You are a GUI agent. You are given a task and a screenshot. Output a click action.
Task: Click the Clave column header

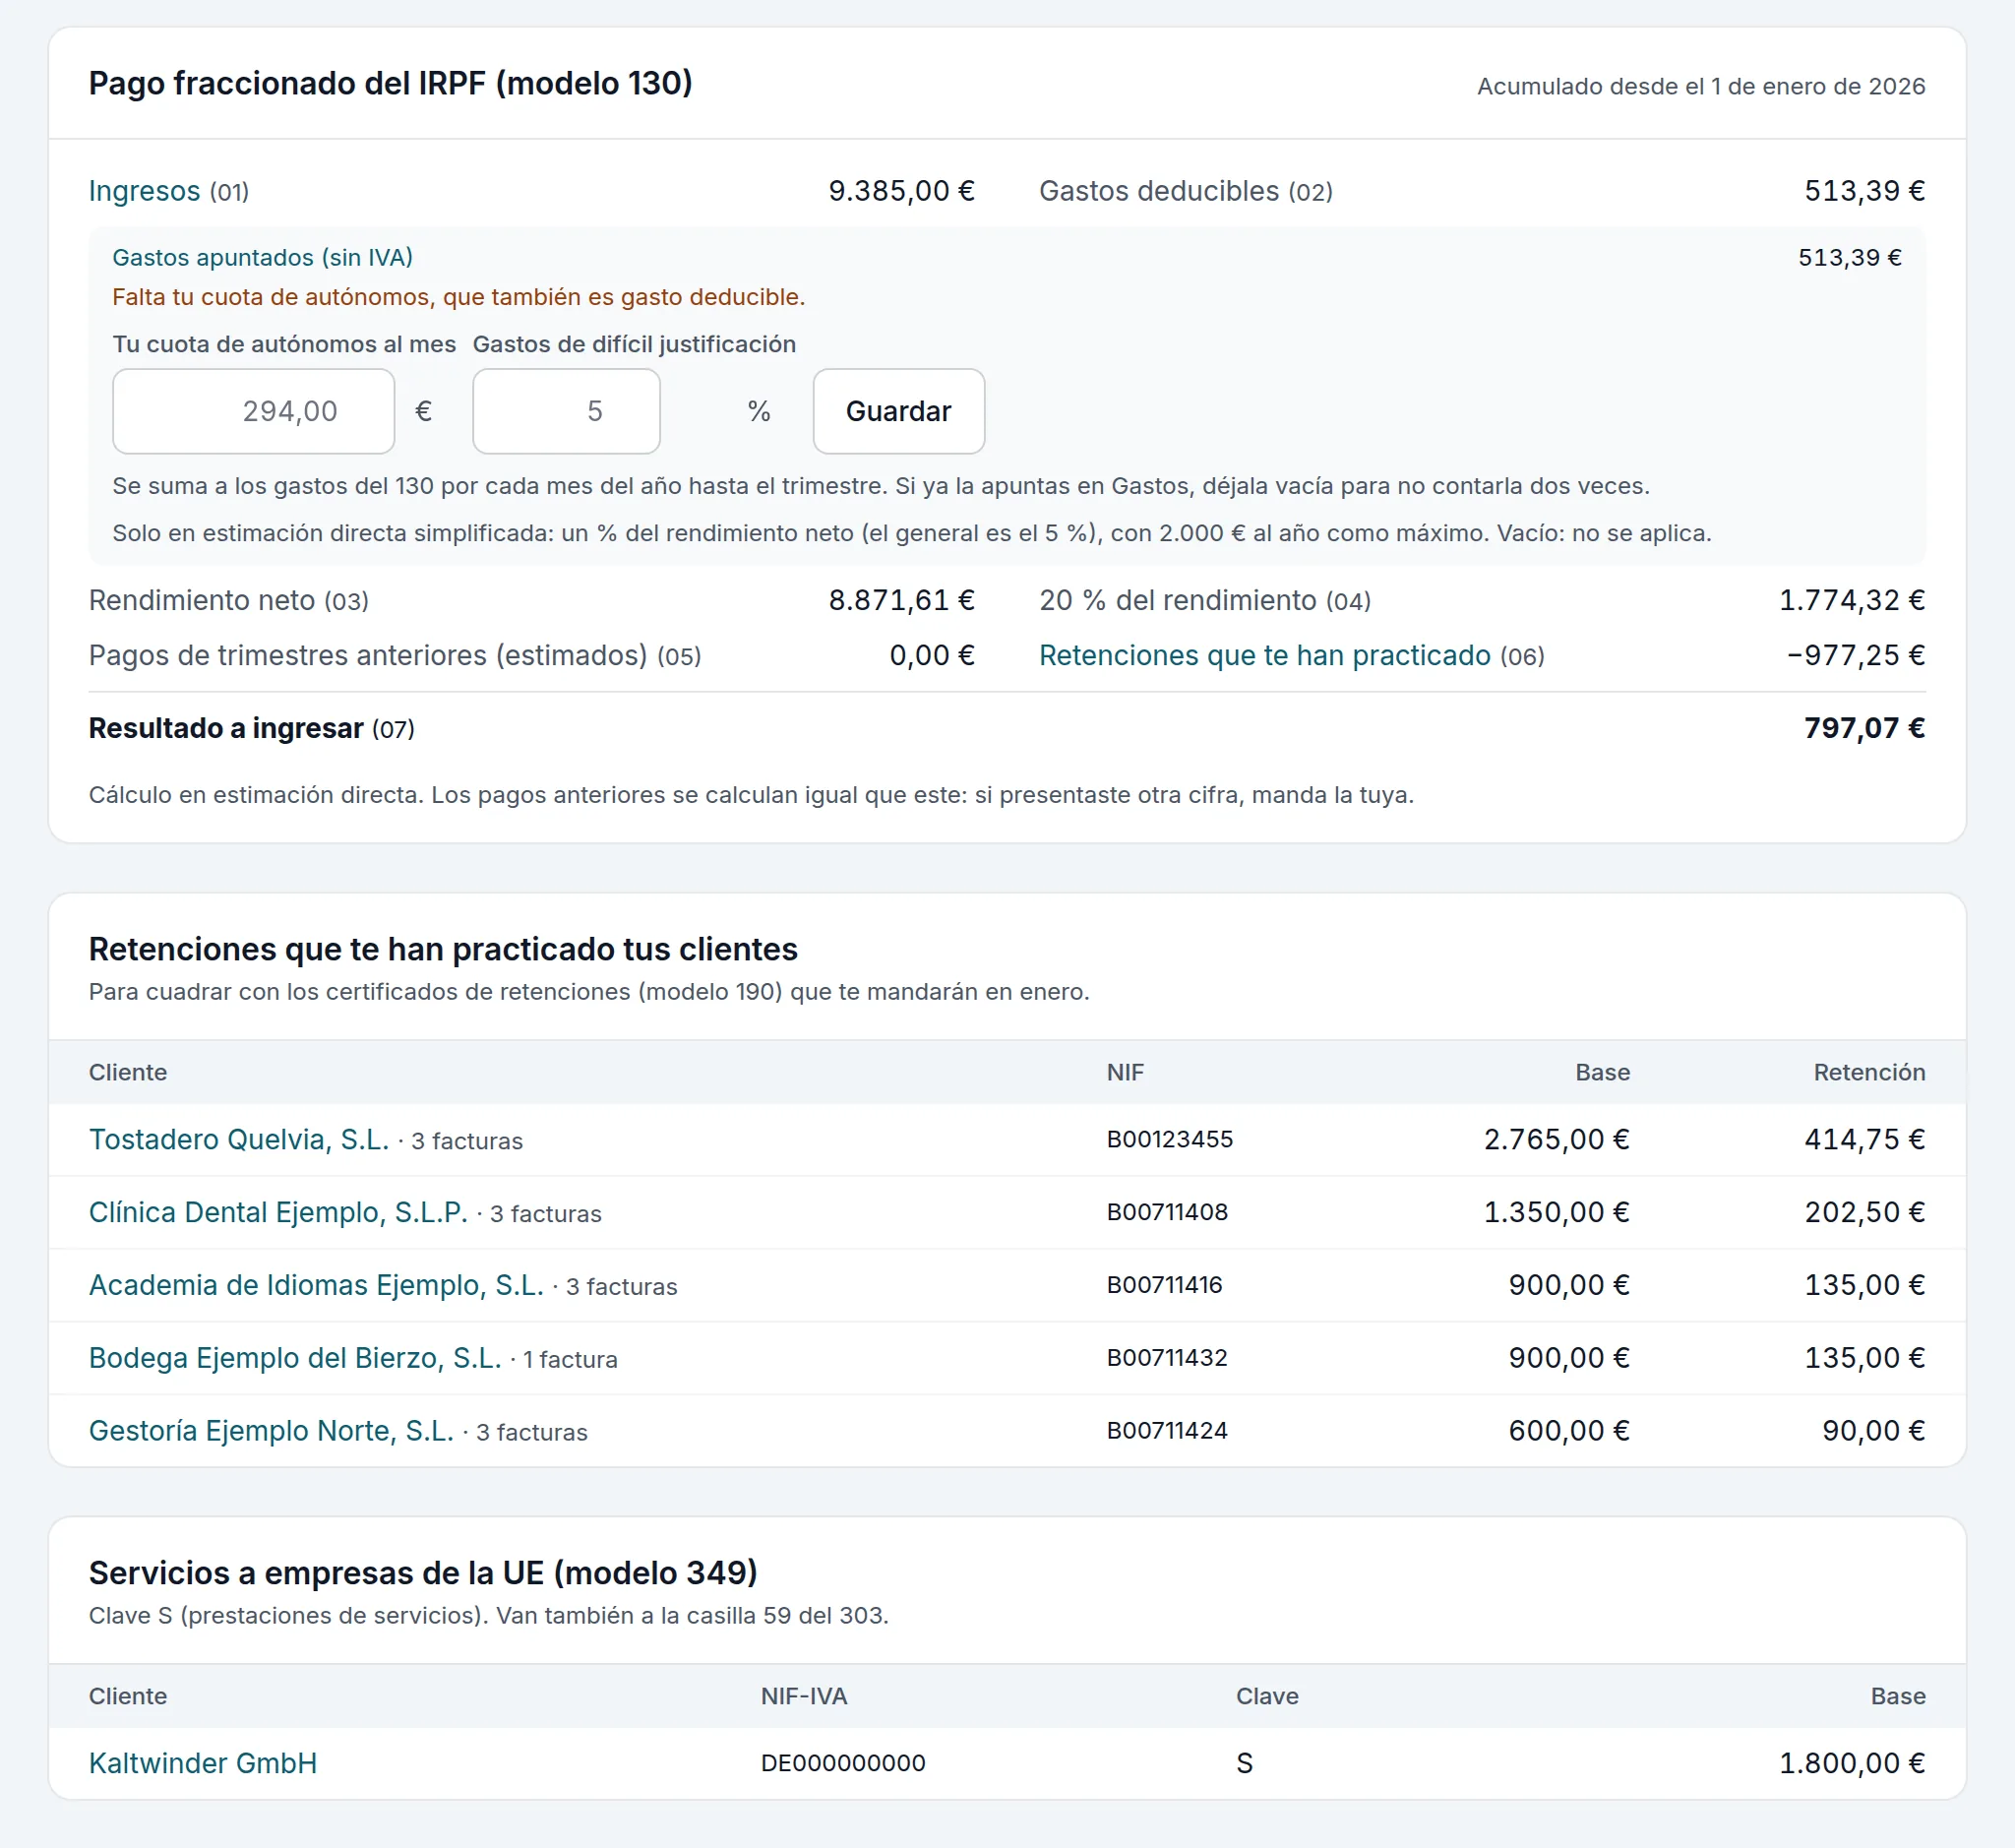[1267, 1696]
